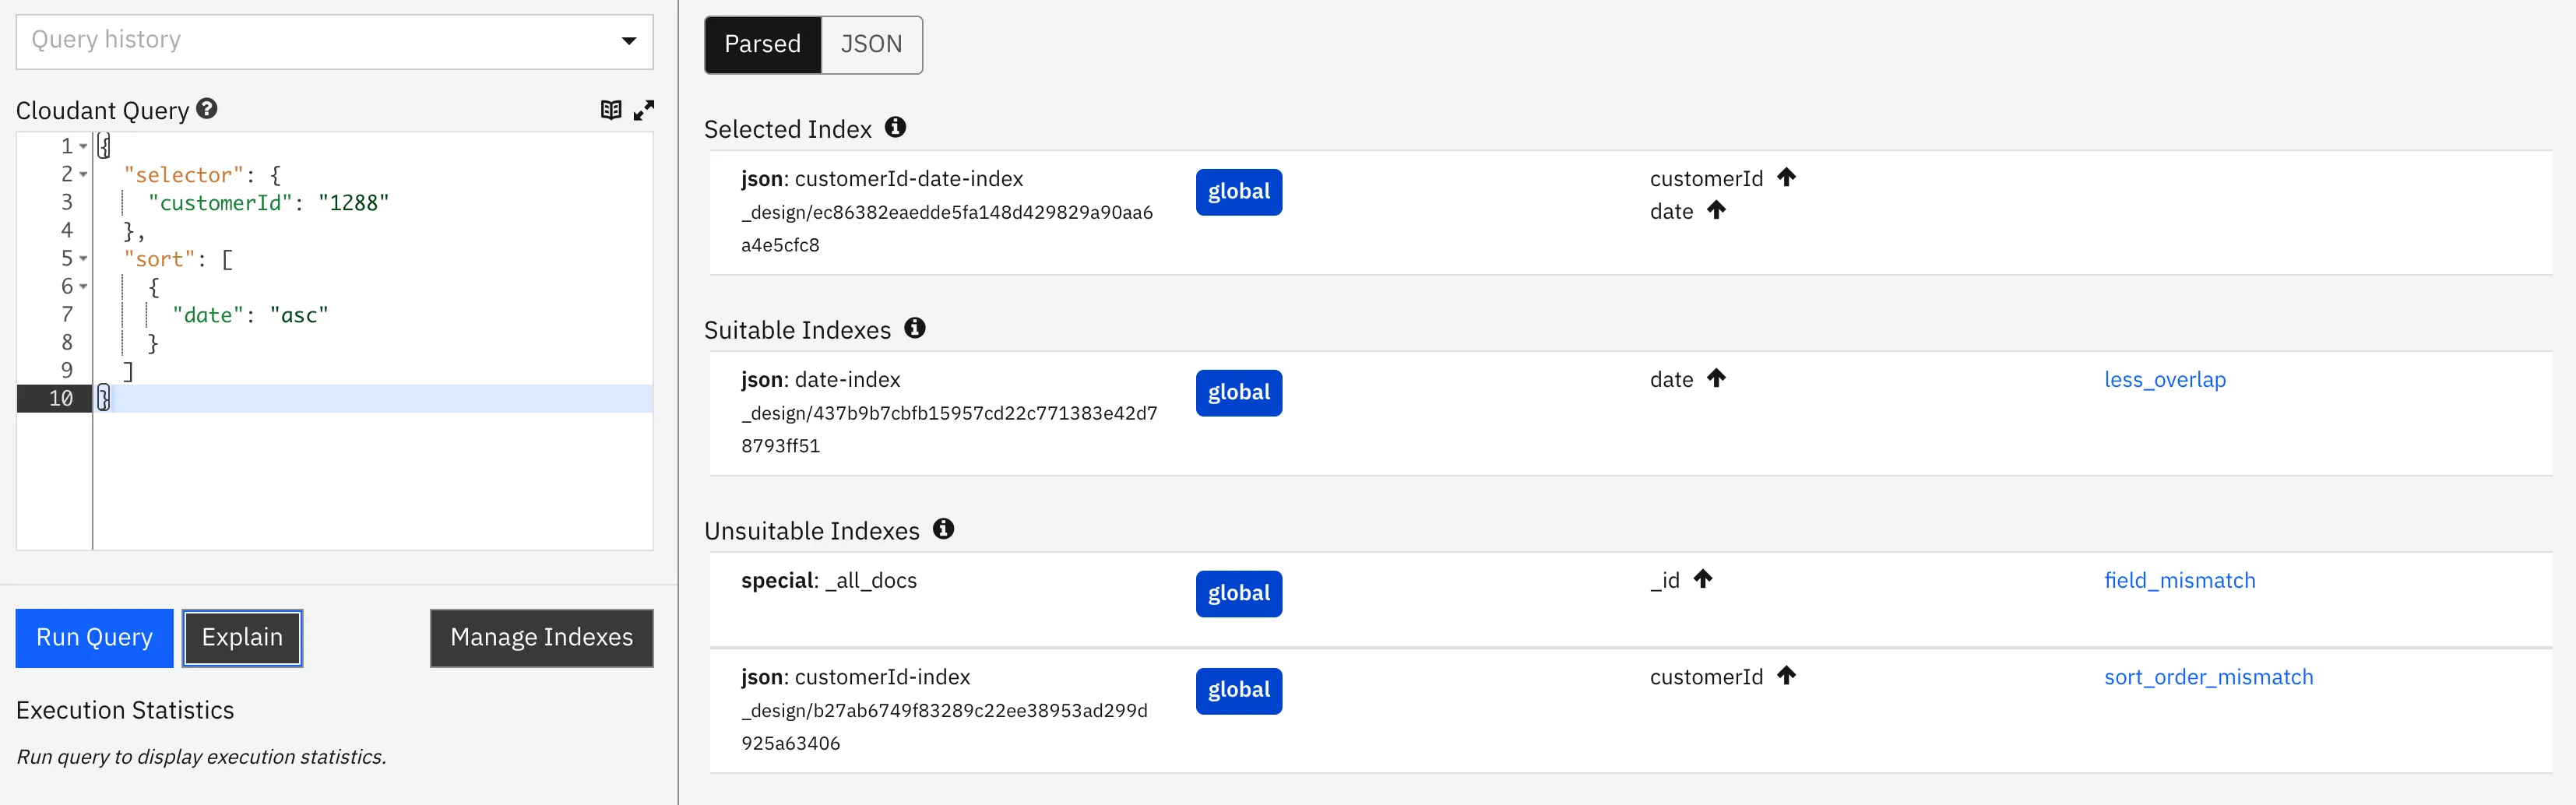The height and width of the screenshot is (805, 2576).
Task: Click the "date": "asc" line in editor
Action: (x=250, y=315)
